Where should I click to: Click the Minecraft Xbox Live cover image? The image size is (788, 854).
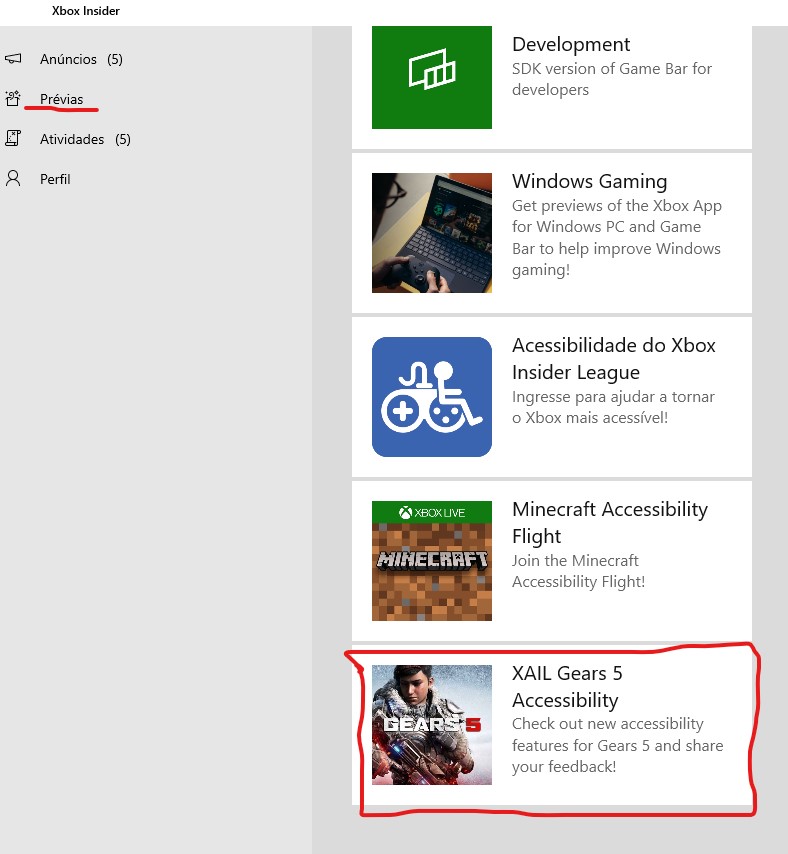[x=432, y=561]
